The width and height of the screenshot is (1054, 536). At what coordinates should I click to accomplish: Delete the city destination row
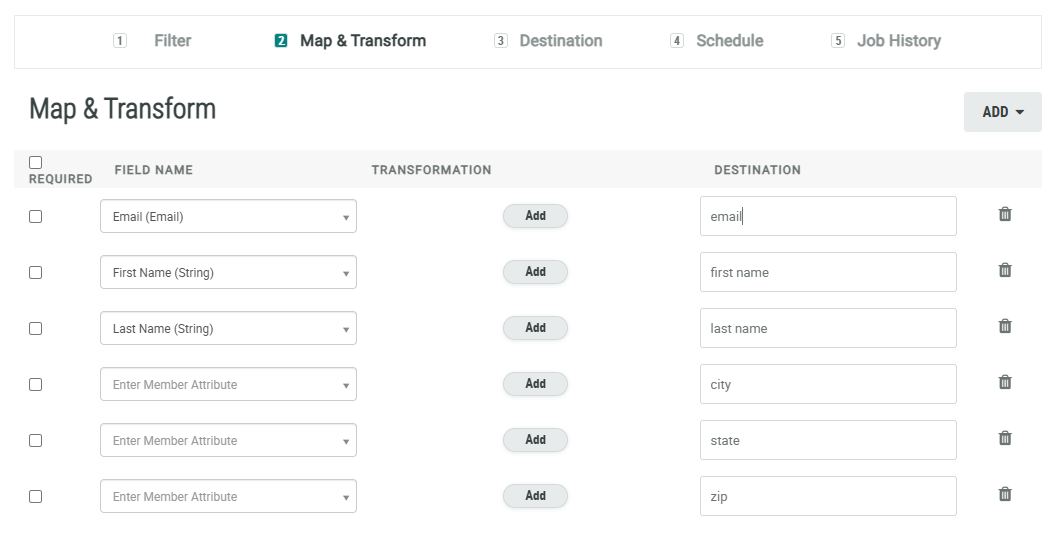[1005, 382]
